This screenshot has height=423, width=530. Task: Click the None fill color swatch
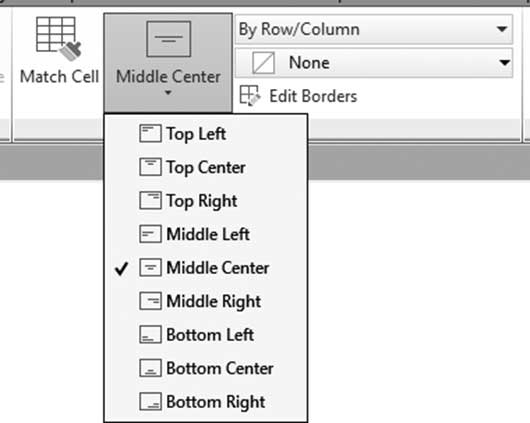[263, 63]
